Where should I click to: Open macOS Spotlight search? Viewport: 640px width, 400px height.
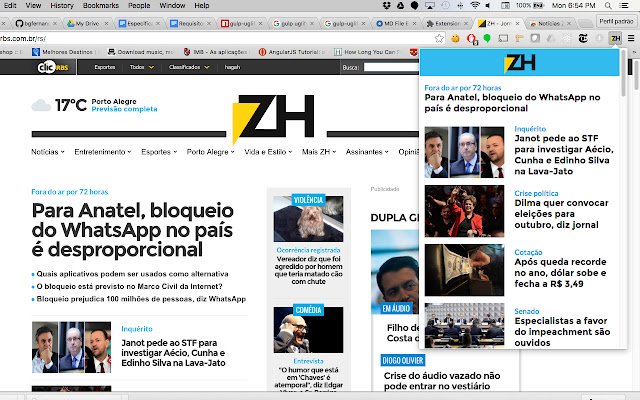(x=608, y=5)
